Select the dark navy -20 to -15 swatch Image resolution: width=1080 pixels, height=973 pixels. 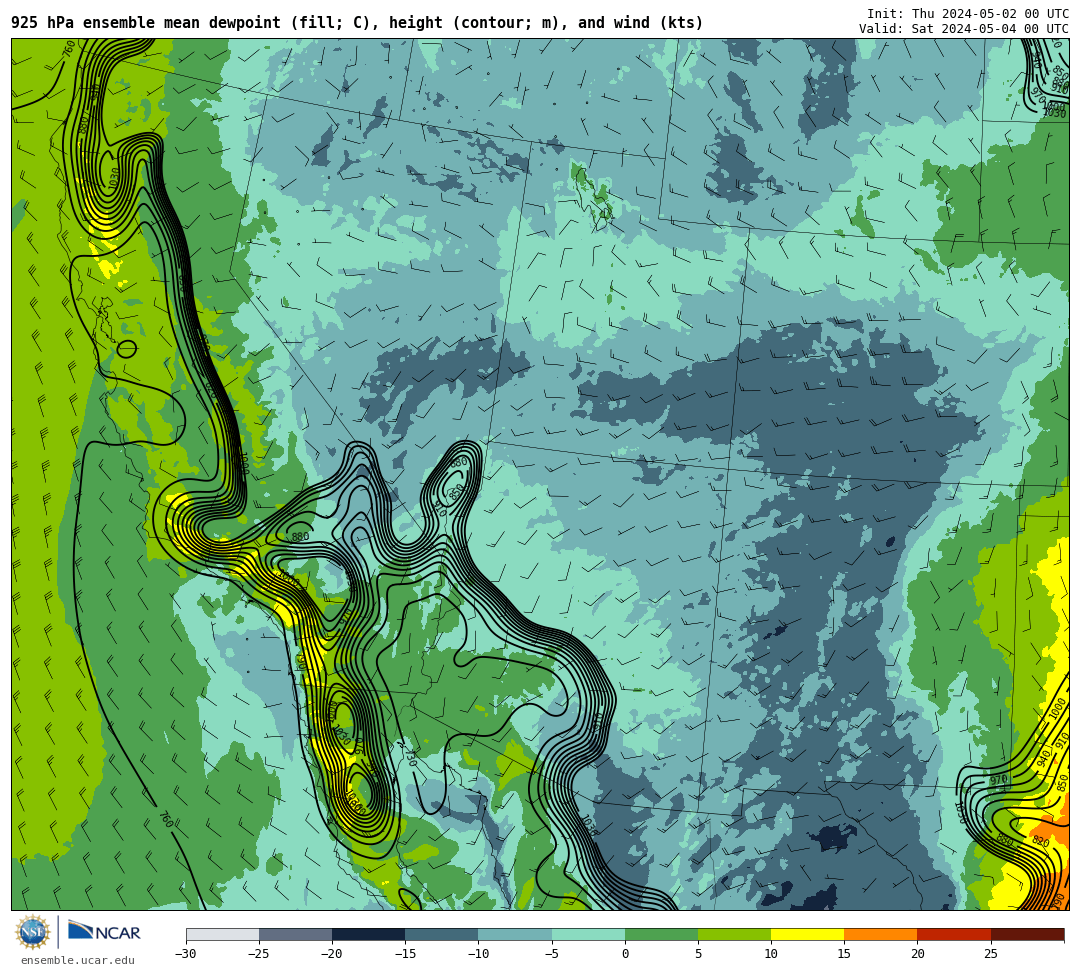coord(368,934)
